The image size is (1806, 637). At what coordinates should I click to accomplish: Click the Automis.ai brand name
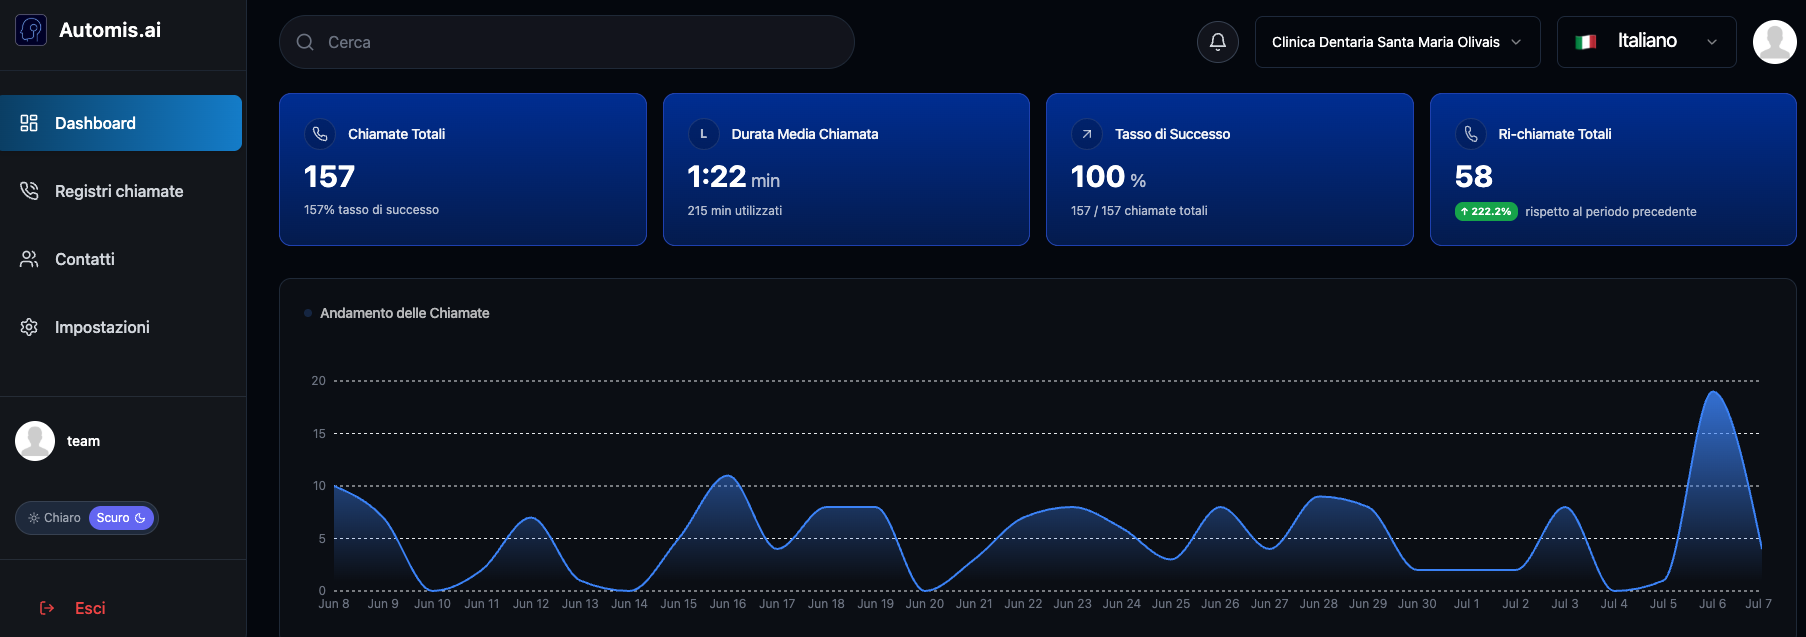110,30
